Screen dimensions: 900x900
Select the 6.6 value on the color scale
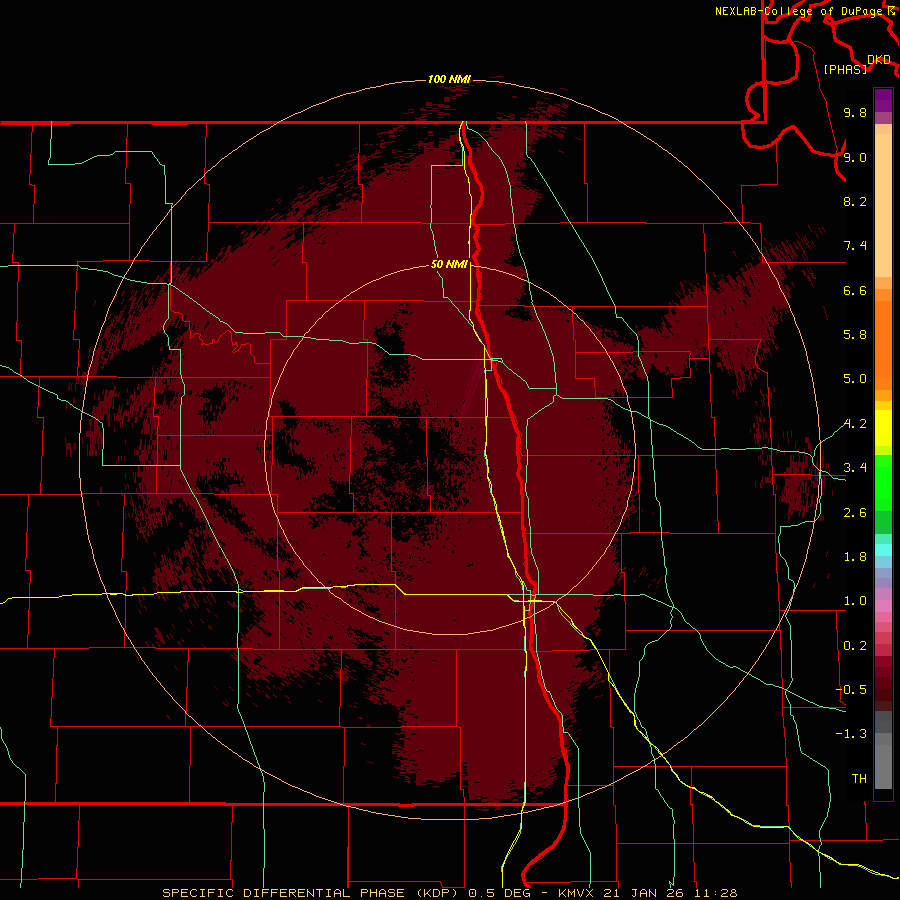click(x=855, y=290)
